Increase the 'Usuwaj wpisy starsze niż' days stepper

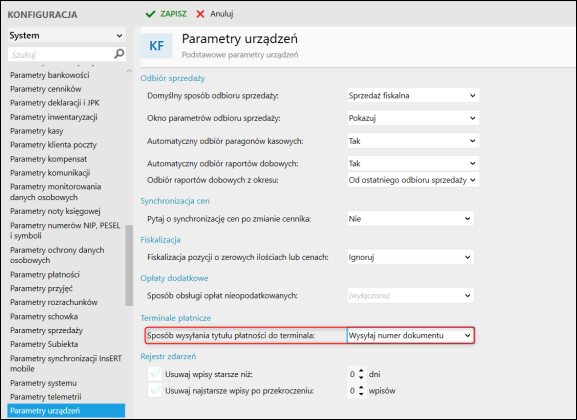coord(361,371)
